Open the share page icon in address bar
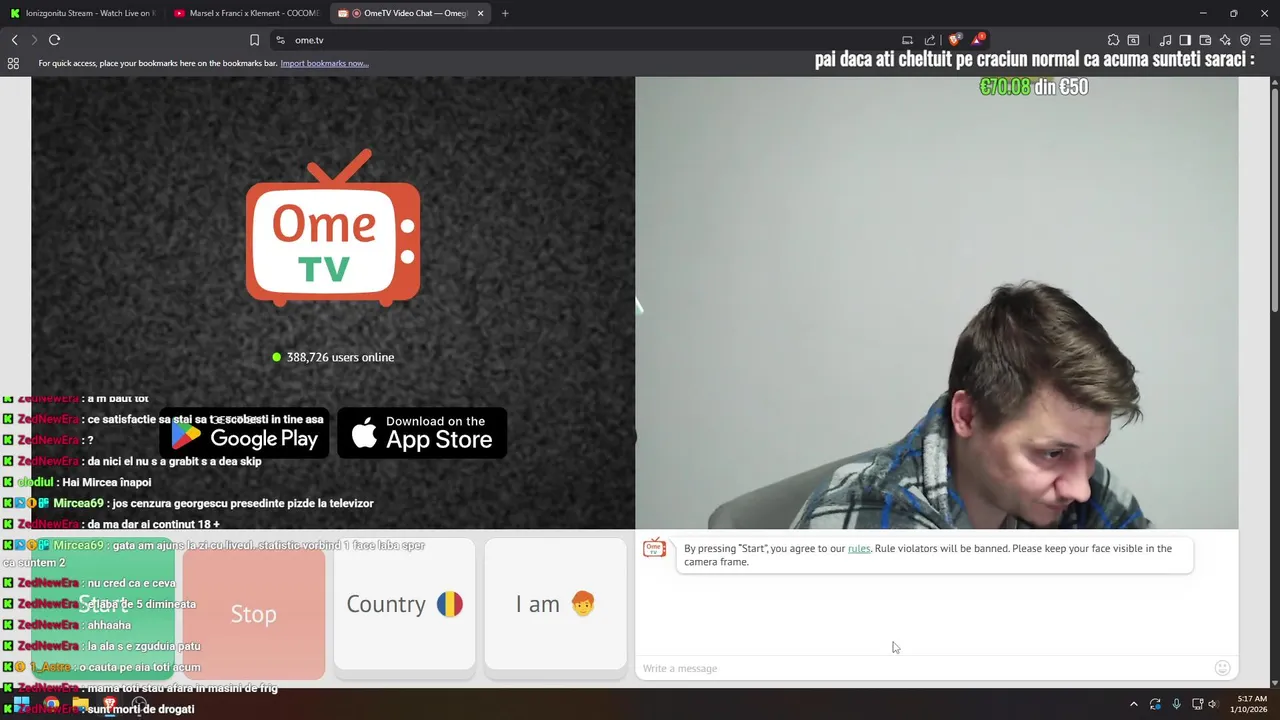Viewport: 1280px width, 720px height. tap(930, 40)
